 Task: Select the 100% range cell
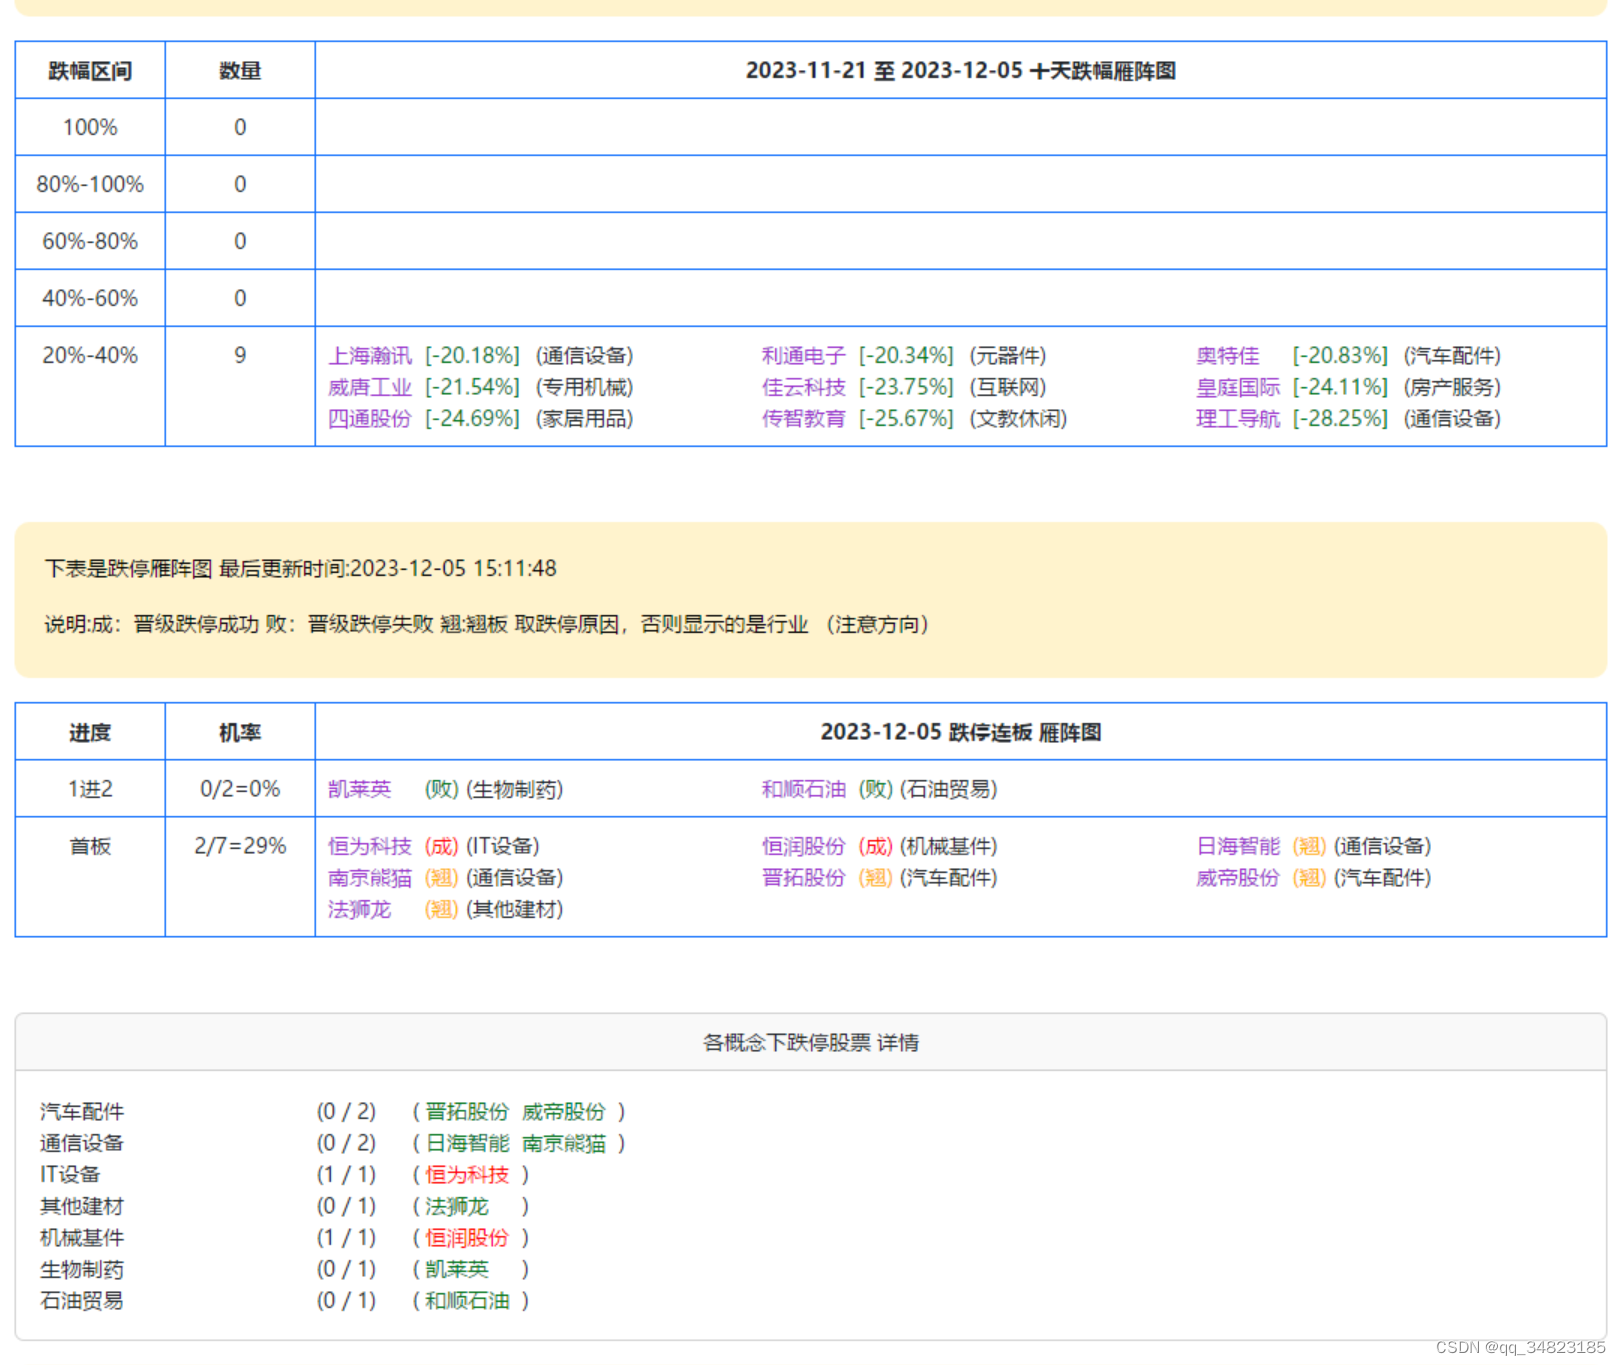(x=90, y=127)
